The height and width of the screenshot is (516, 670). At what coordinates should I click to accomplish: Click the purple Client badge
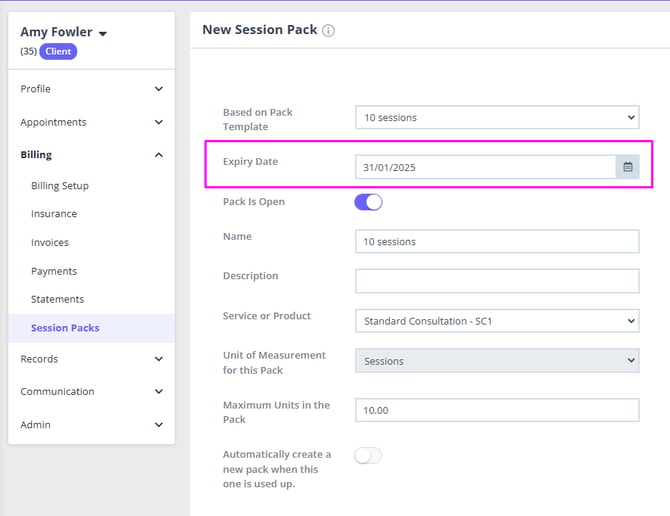[x=58, y=51]
